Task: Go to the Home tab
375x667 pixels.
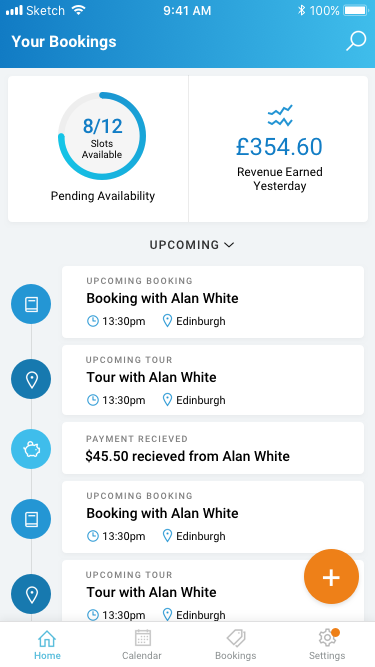Action: tap(47, 644)
